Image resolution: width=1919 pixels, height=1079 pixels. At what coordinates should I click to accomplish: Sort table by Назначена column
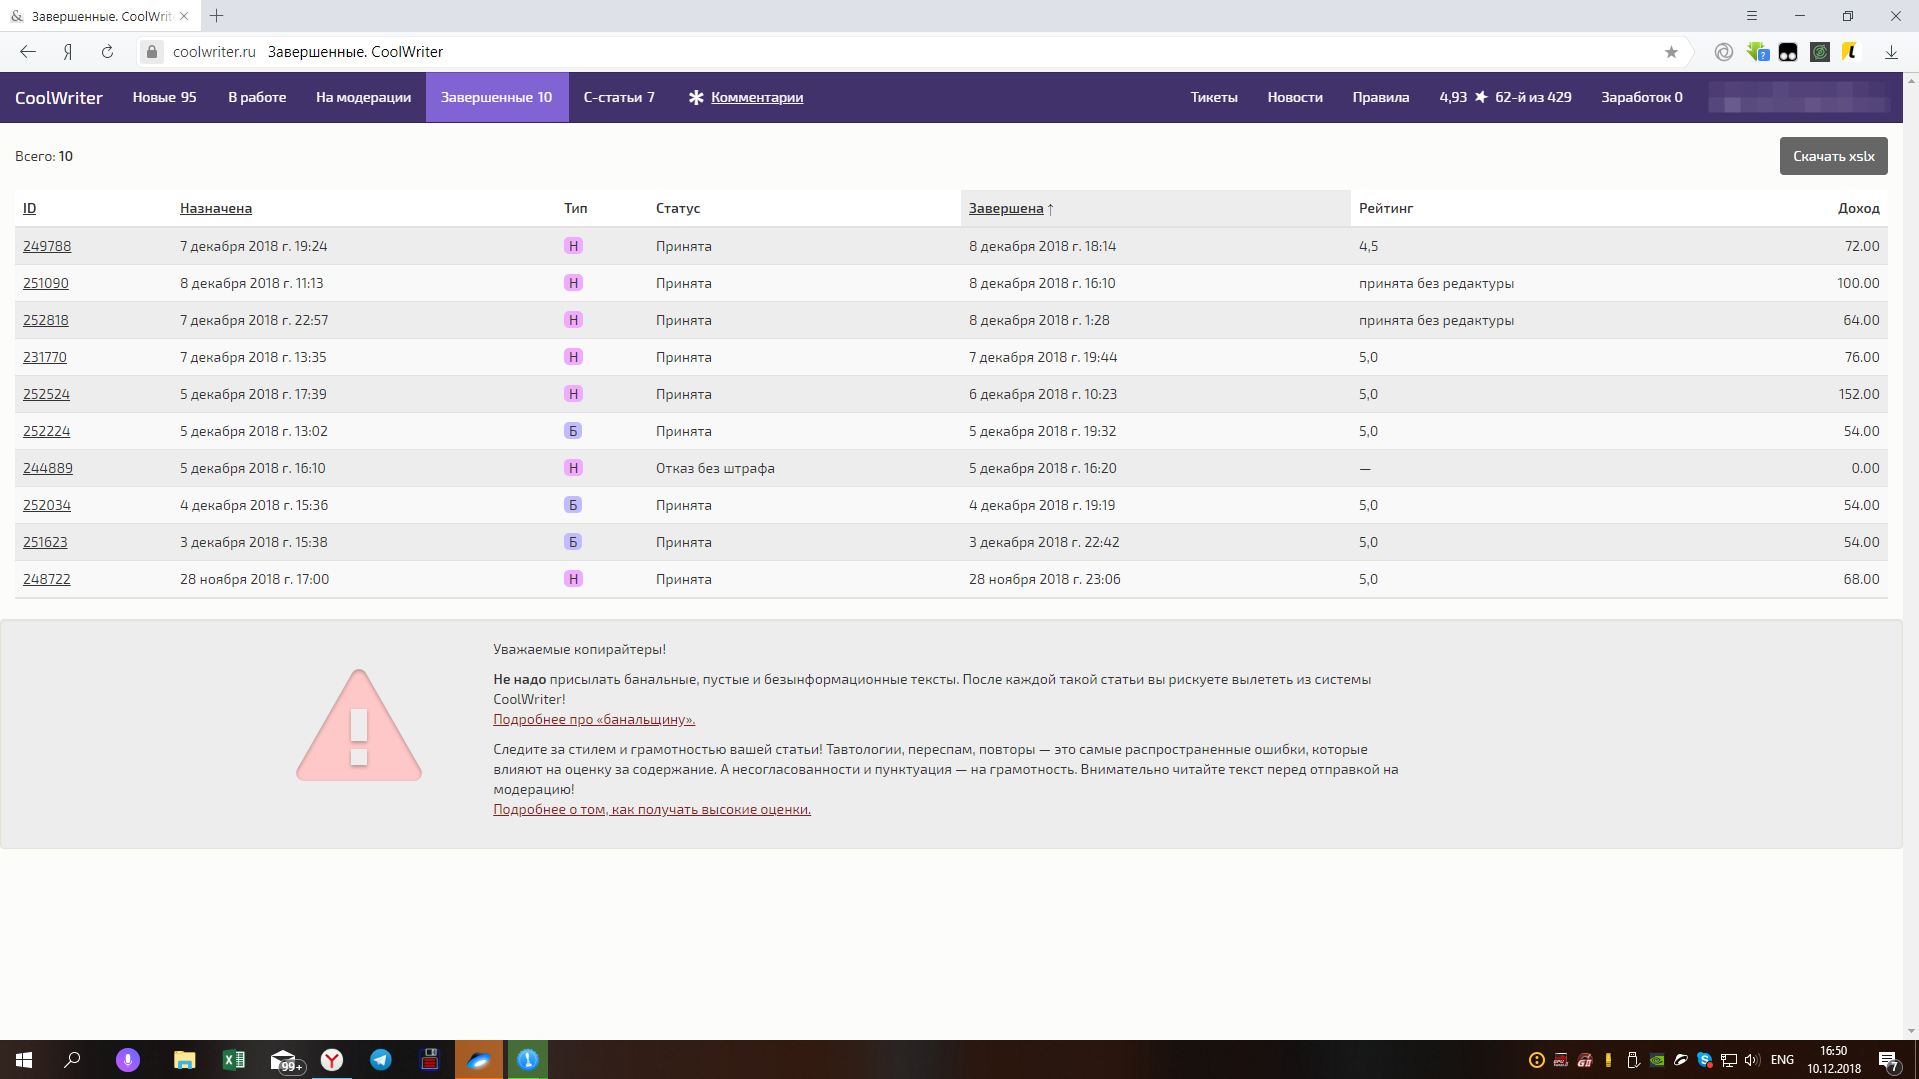tap(216, 208)
